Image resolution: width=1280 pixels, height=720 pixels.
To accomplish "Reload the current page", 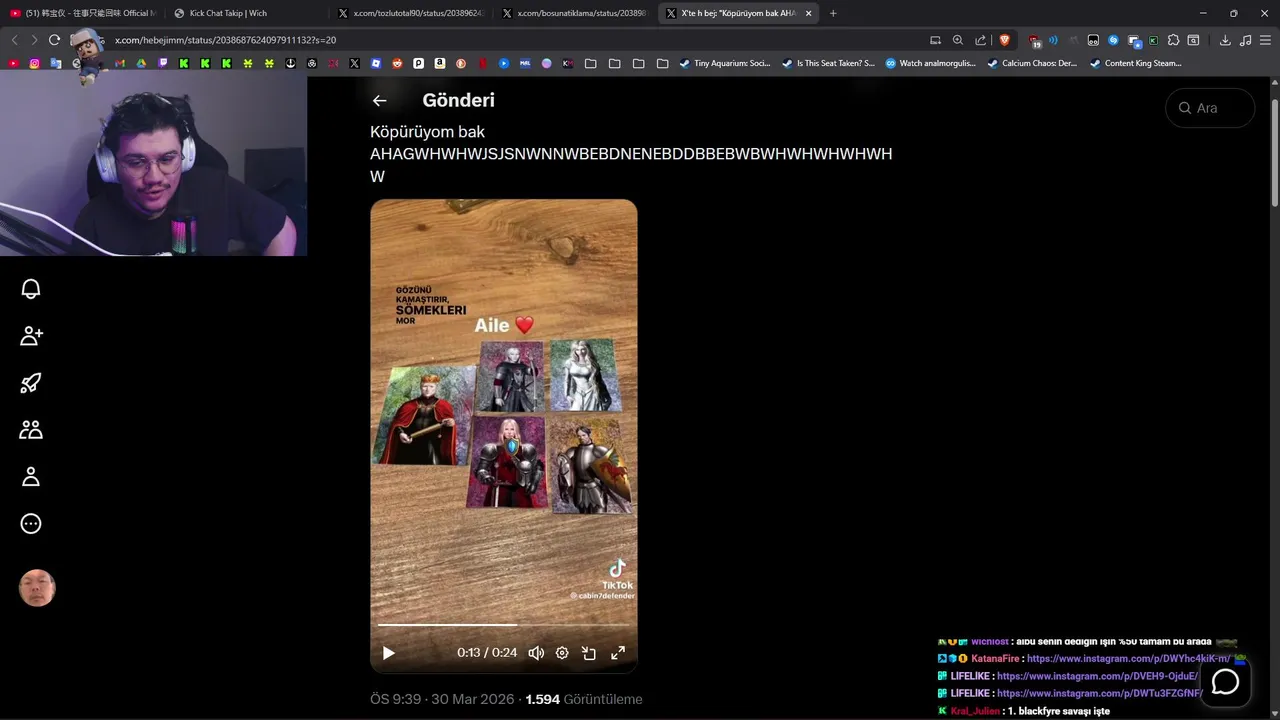I will coord(54,40).
